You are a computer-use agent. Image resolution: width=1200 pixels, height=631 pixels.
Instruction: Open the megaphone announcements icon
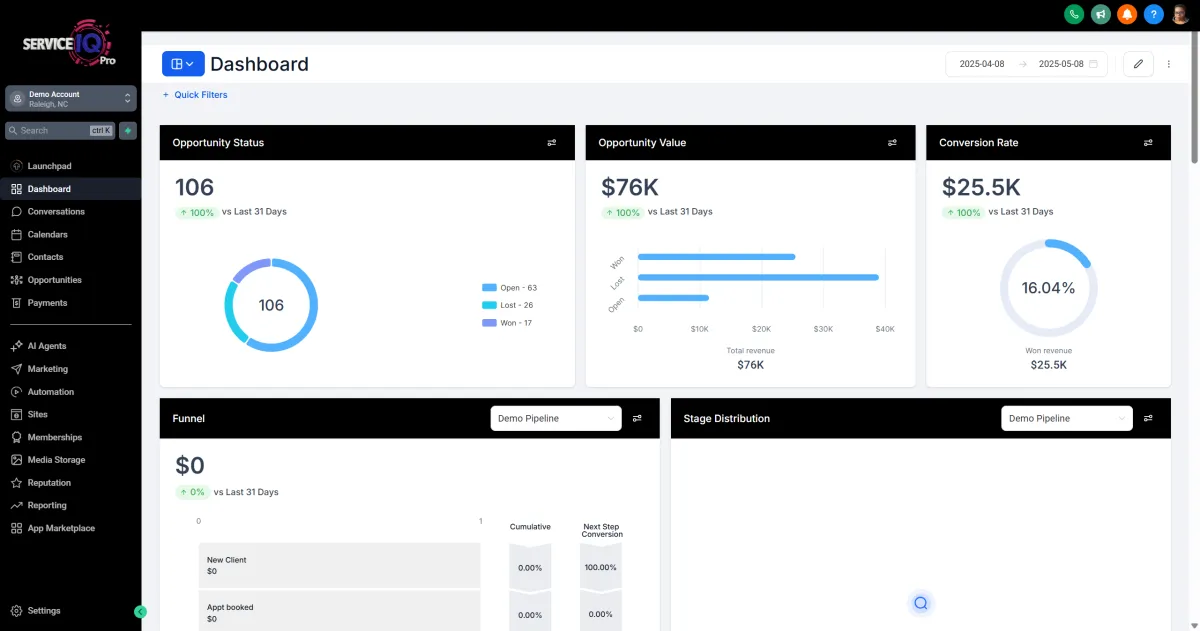[x=1101, y=14]
